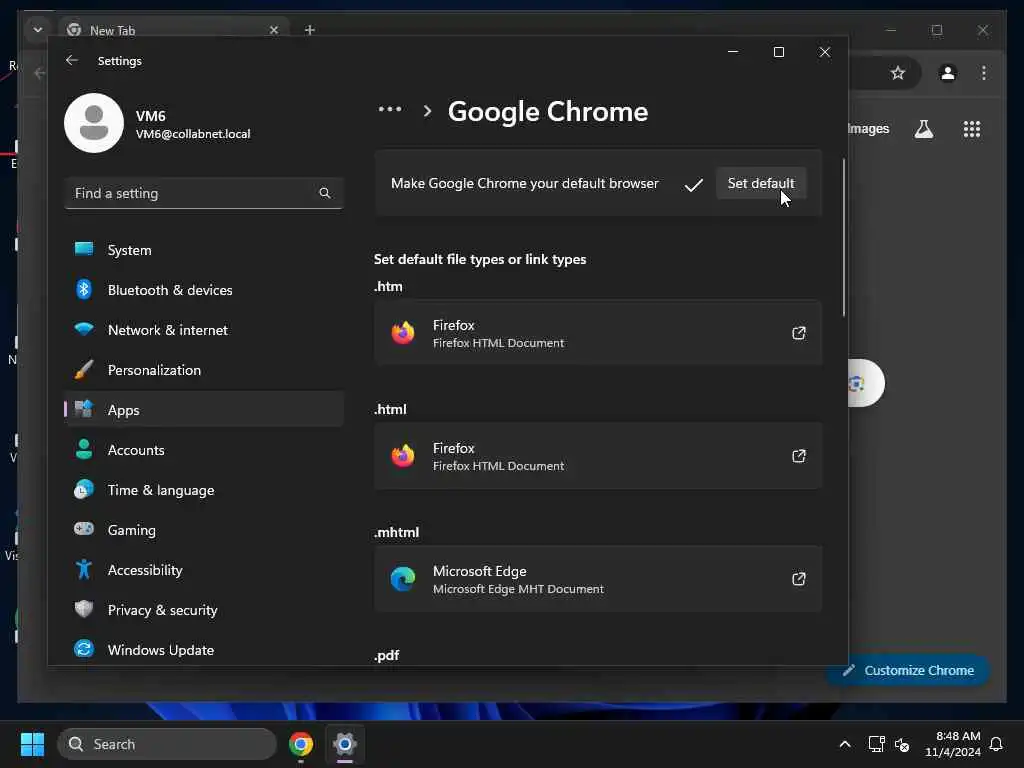This screenshot has width=1024, height=768.
Task: Click the Set default button
Action: click(761, 184)
